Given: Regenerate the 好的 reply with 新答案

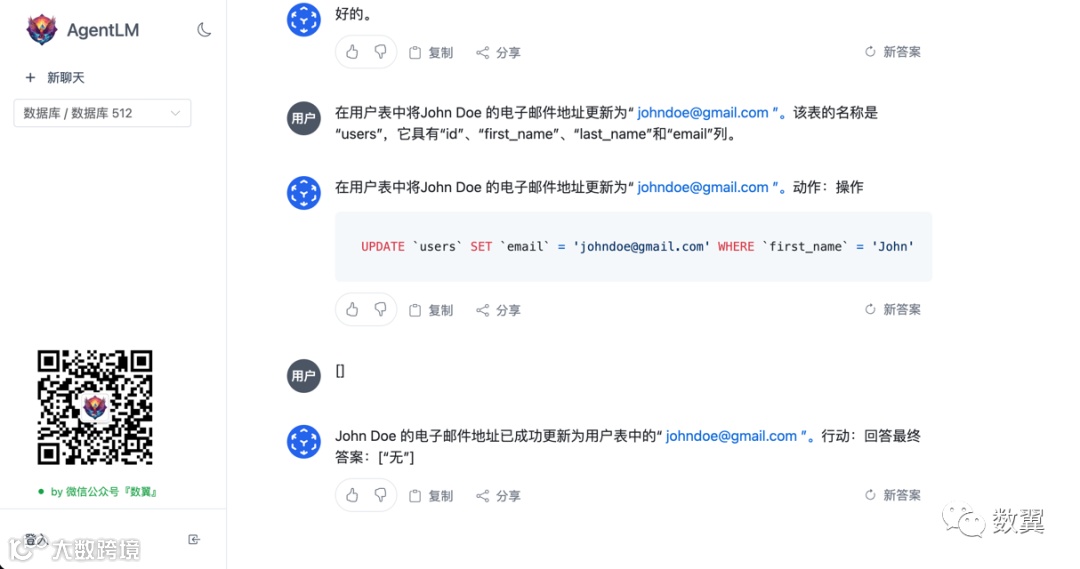Looking at the screenshot, I should point(893,52).
